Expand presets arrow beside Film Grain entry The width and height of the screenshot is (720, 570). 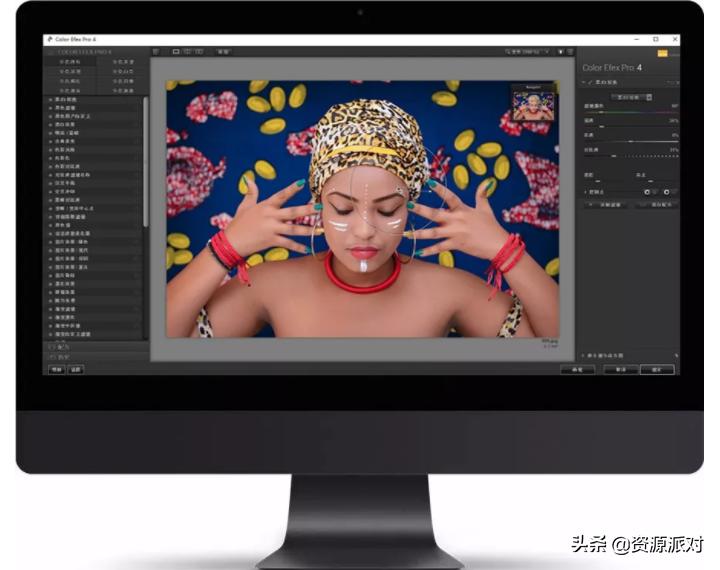pos(137,275)
